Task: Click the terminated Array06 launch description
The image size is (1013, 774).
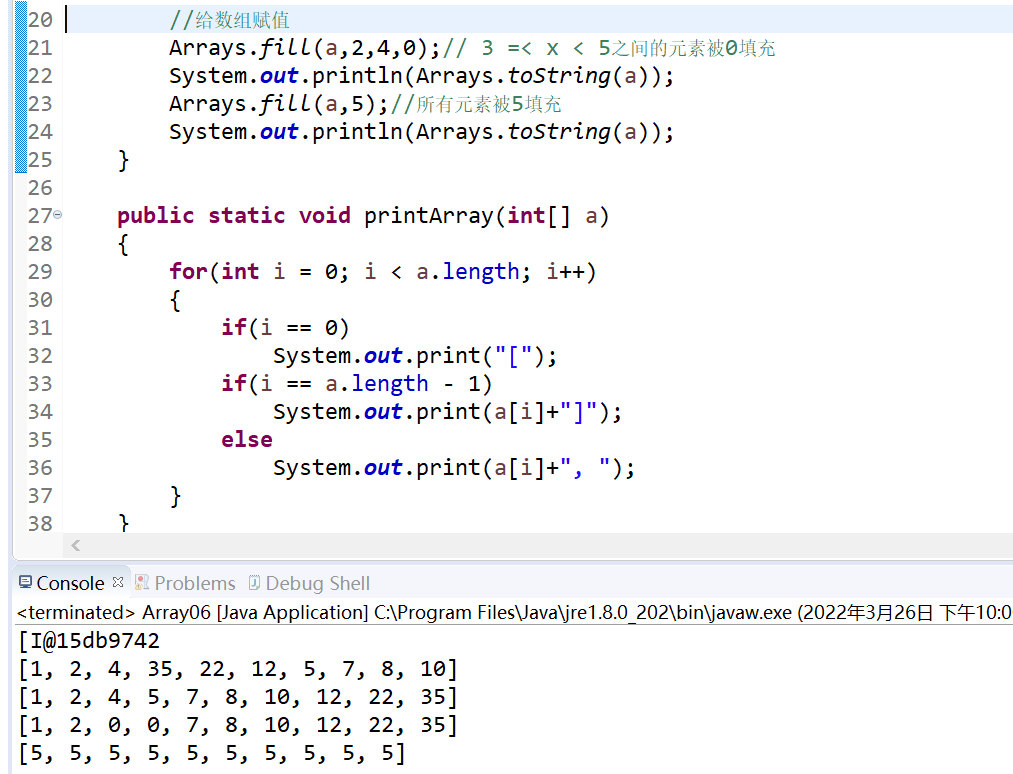Action: click(x=514, y=612)
